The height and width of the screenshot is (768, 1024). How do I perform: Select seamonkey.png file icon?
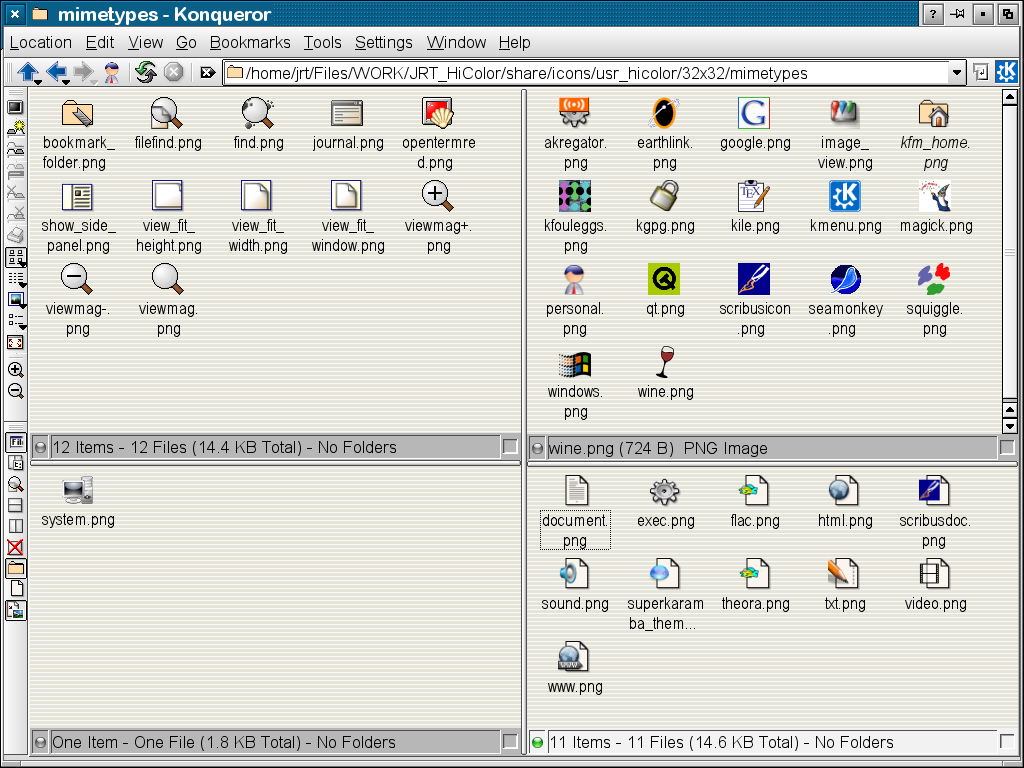coord(845,279)
